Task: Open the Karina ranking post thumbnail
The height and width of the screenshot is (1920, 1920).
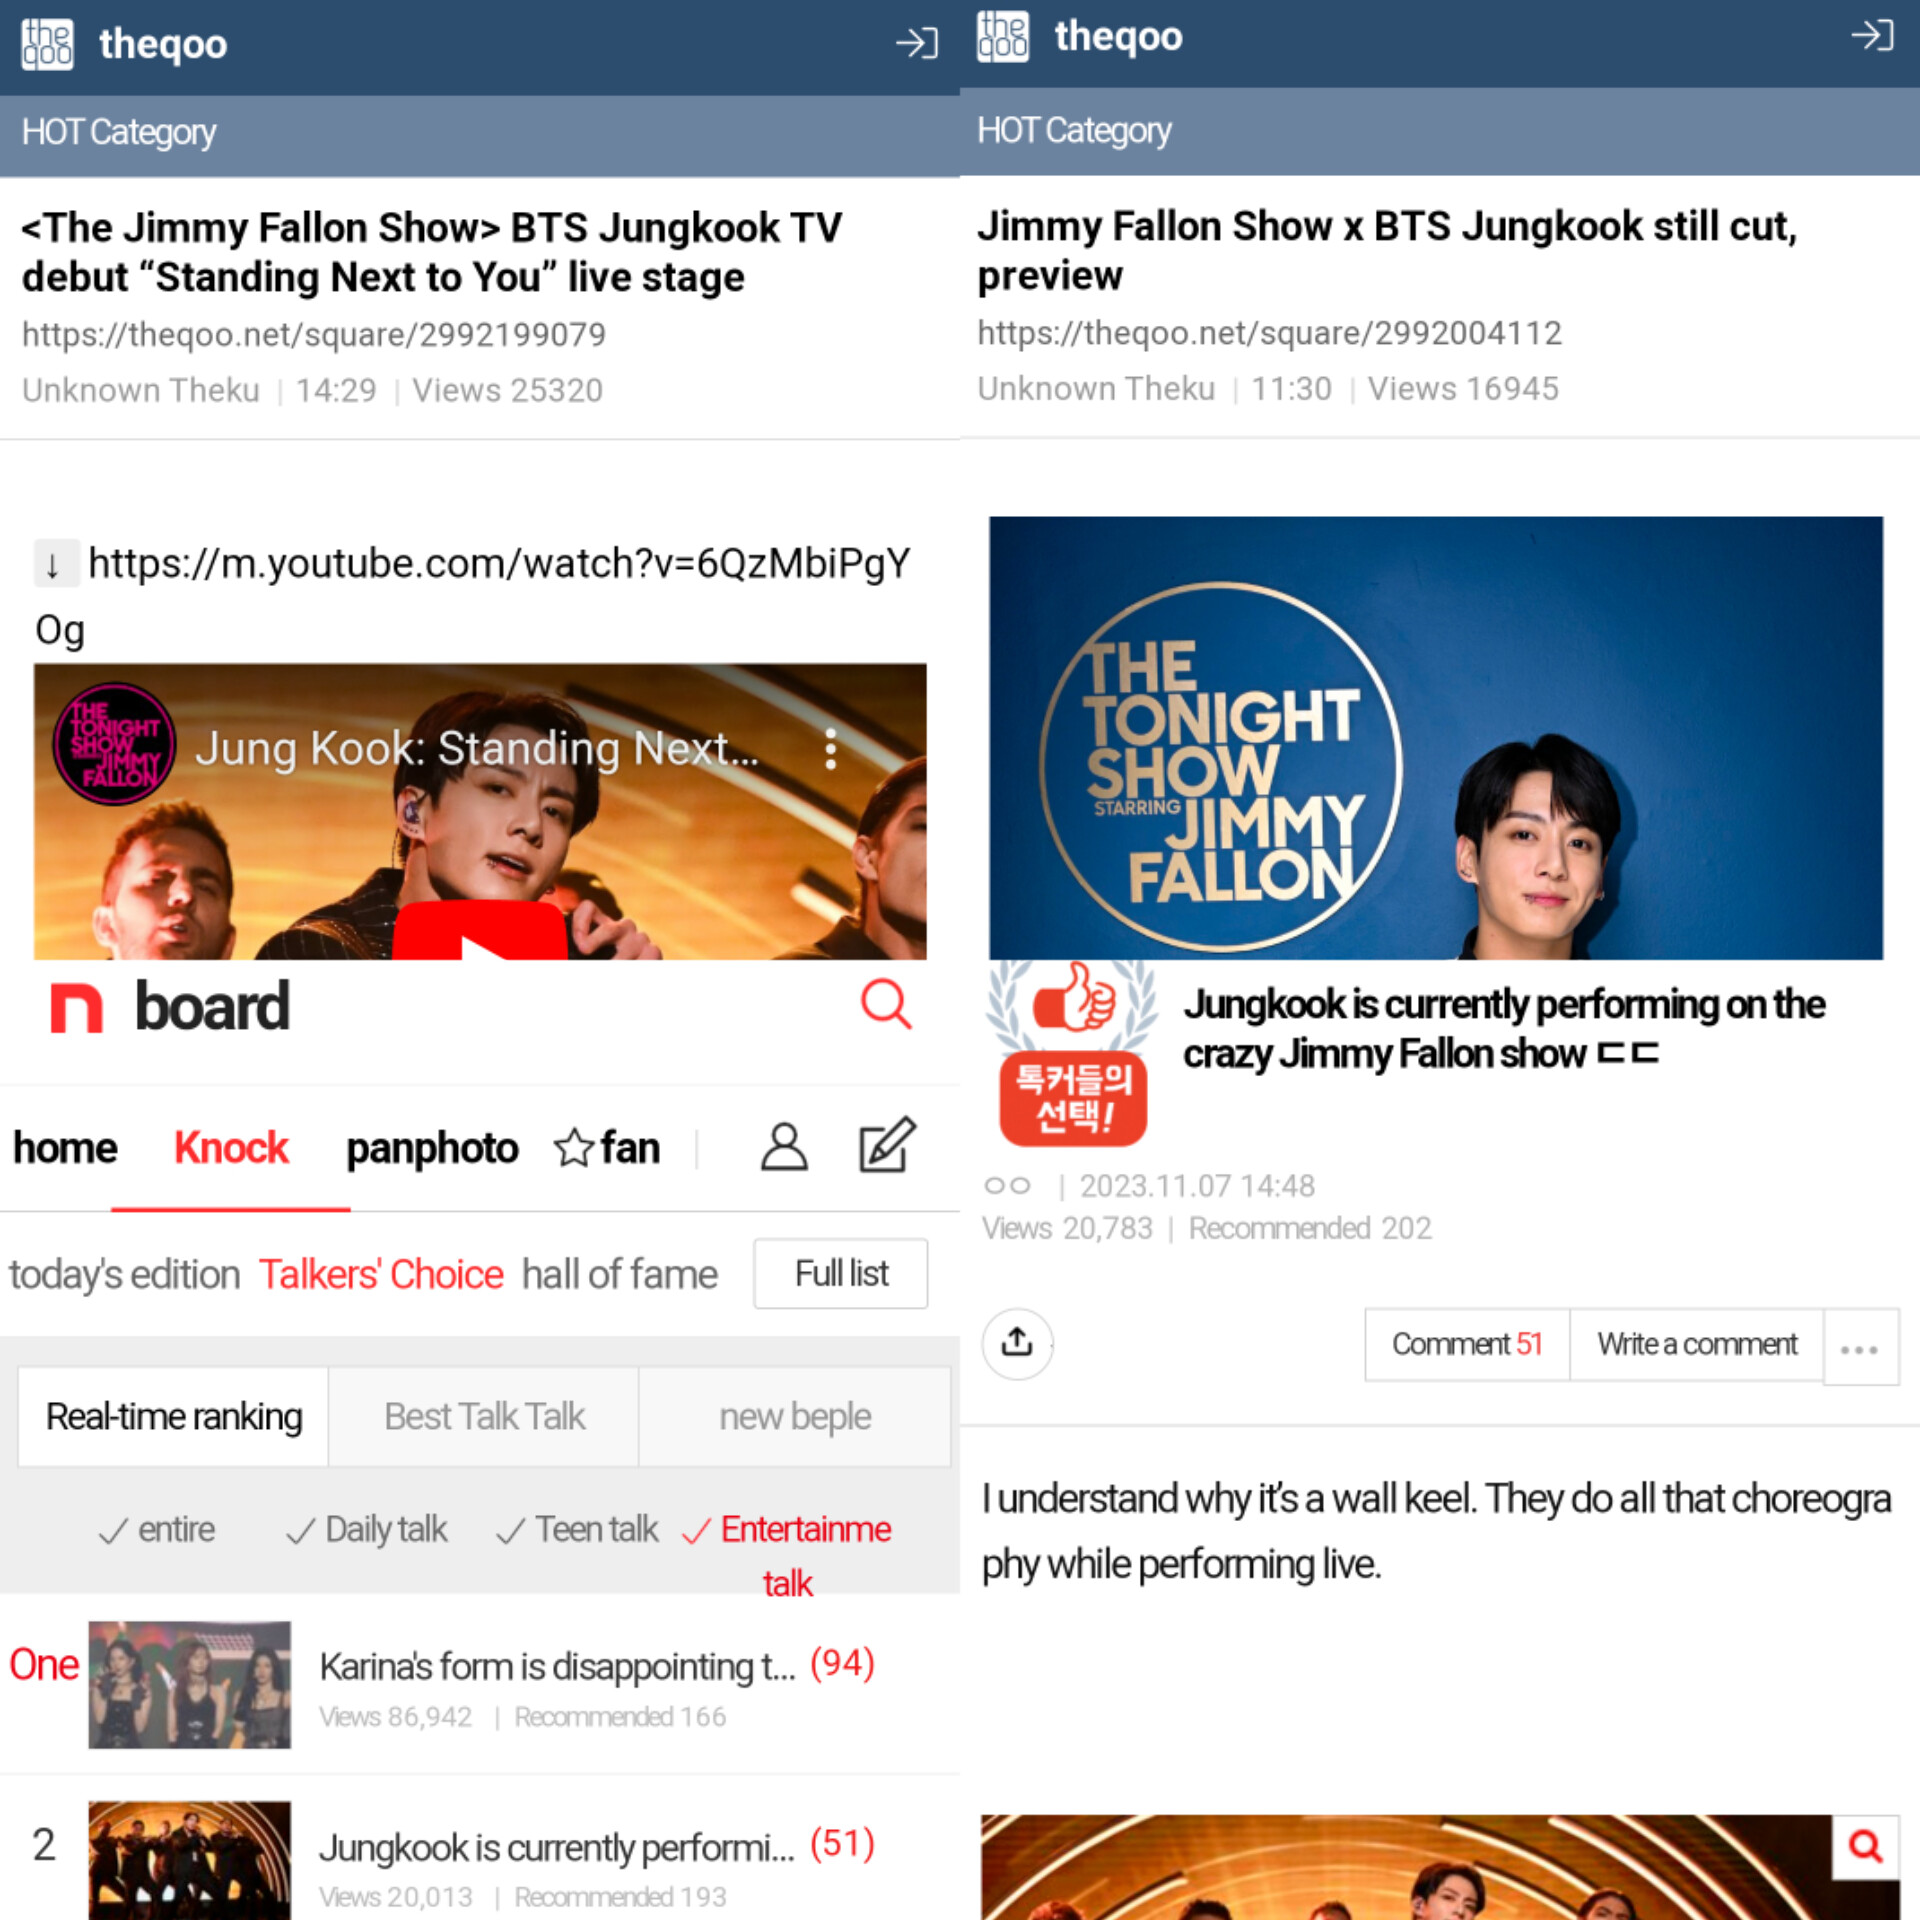Action: (x=190, y=1685)
